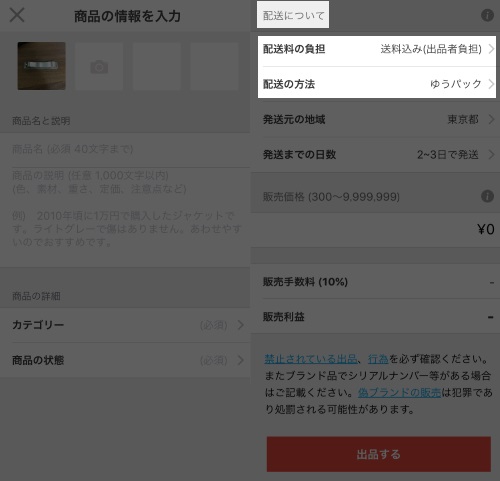
Task: Open the 禁止されている出品 link
Action: [311, 359]
